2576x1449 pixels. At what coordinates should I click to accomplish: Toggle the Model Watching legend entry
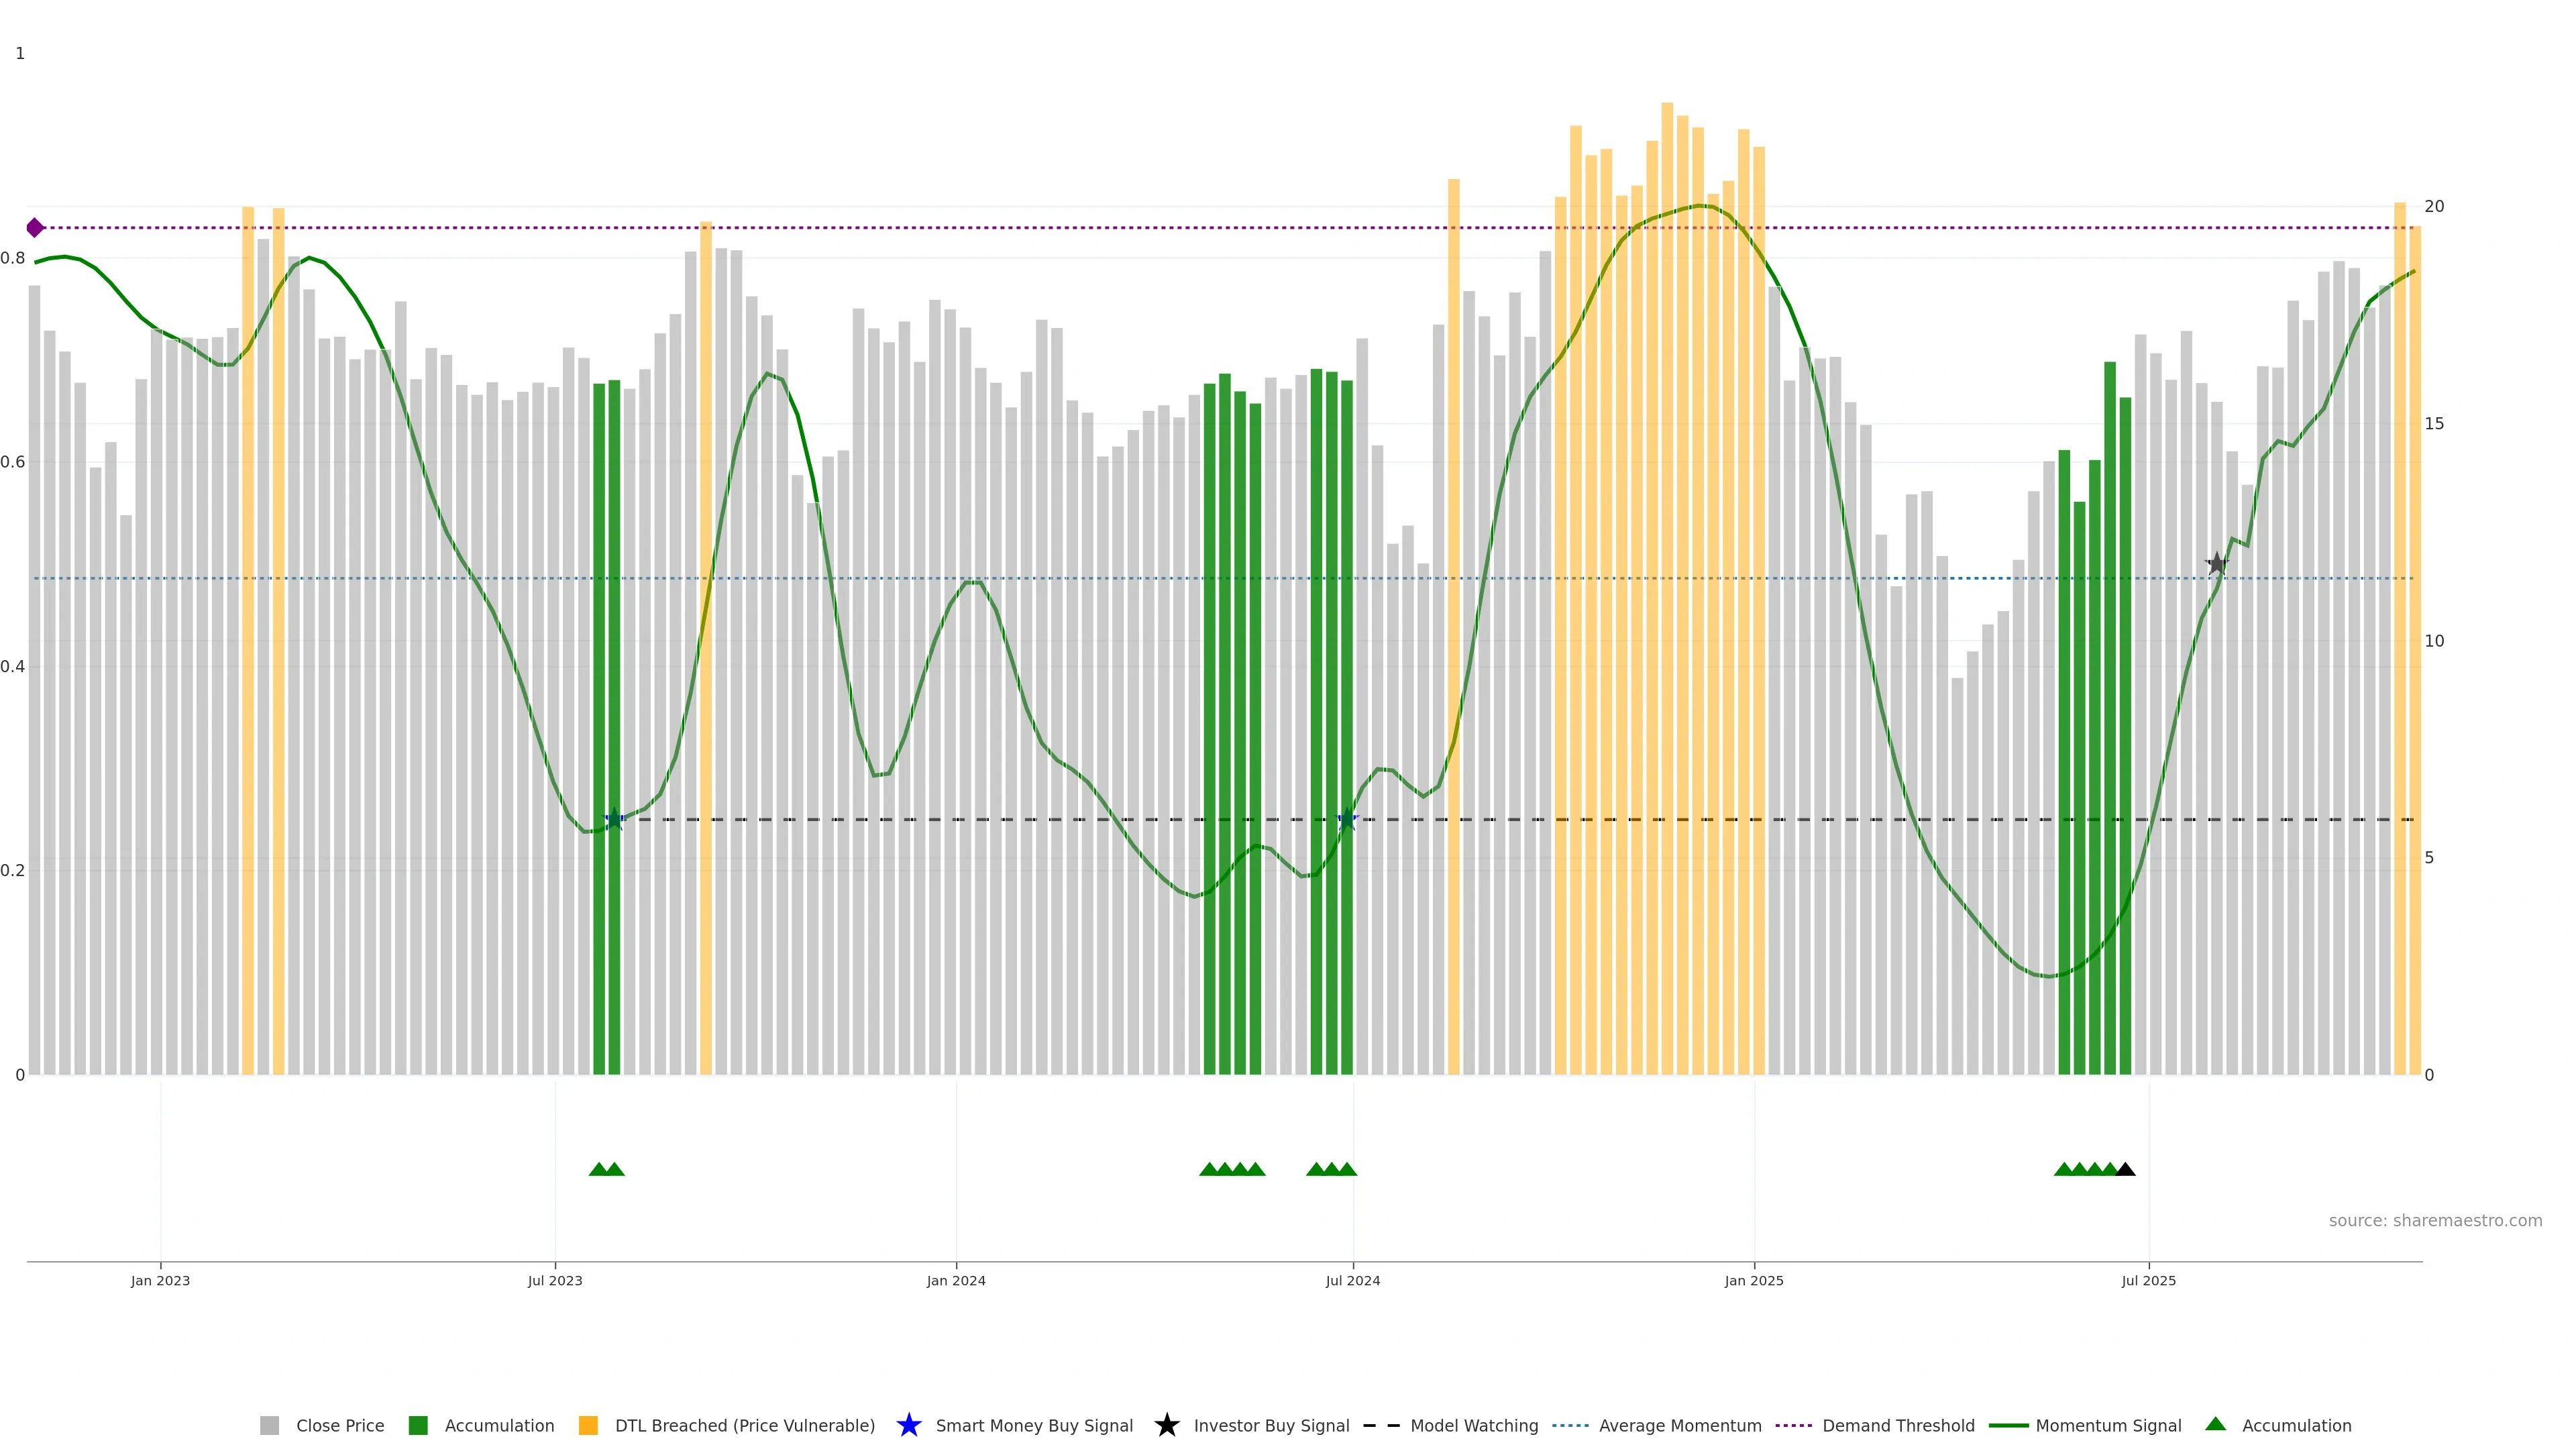tap(1473, 1425)
